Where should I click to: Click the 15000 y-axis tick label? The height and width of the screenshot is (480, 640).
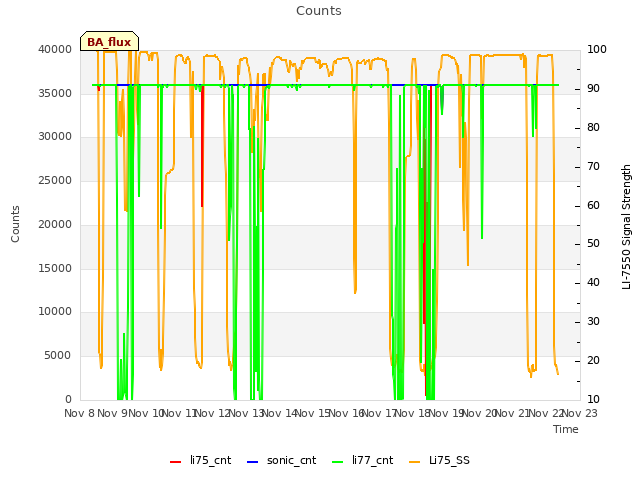point(55,268)
